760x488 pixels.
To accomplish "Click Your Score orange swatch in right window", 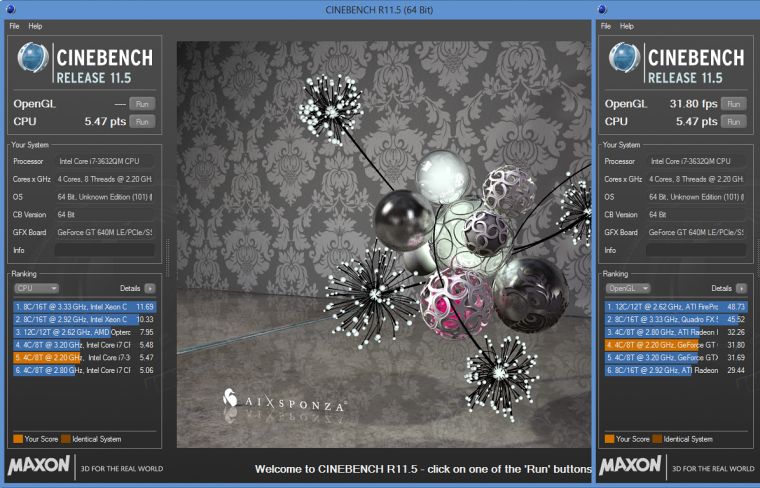I will [609, 439].
